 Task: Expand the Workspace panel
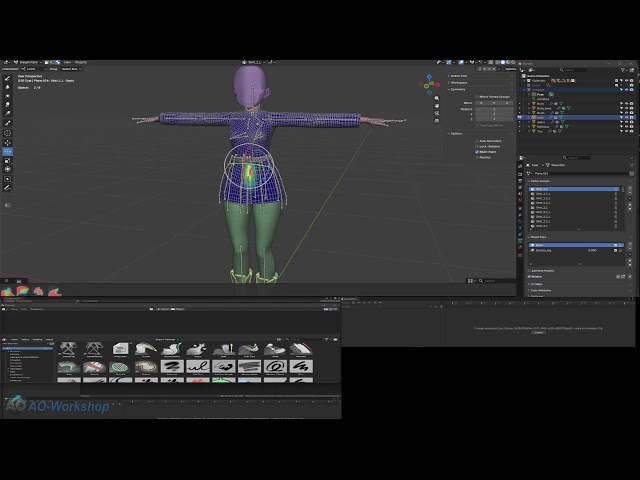click(459, 82)
